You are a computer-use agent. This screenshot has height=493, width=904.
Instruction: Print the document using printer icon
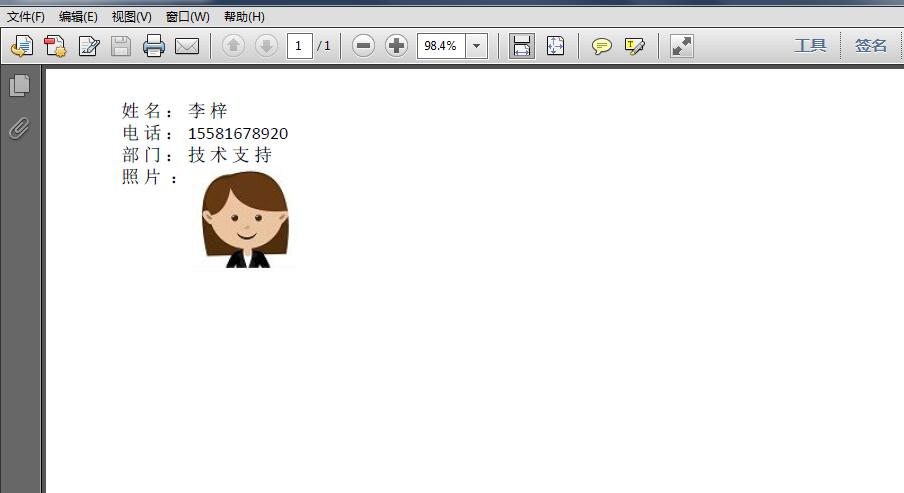(154, 46)
